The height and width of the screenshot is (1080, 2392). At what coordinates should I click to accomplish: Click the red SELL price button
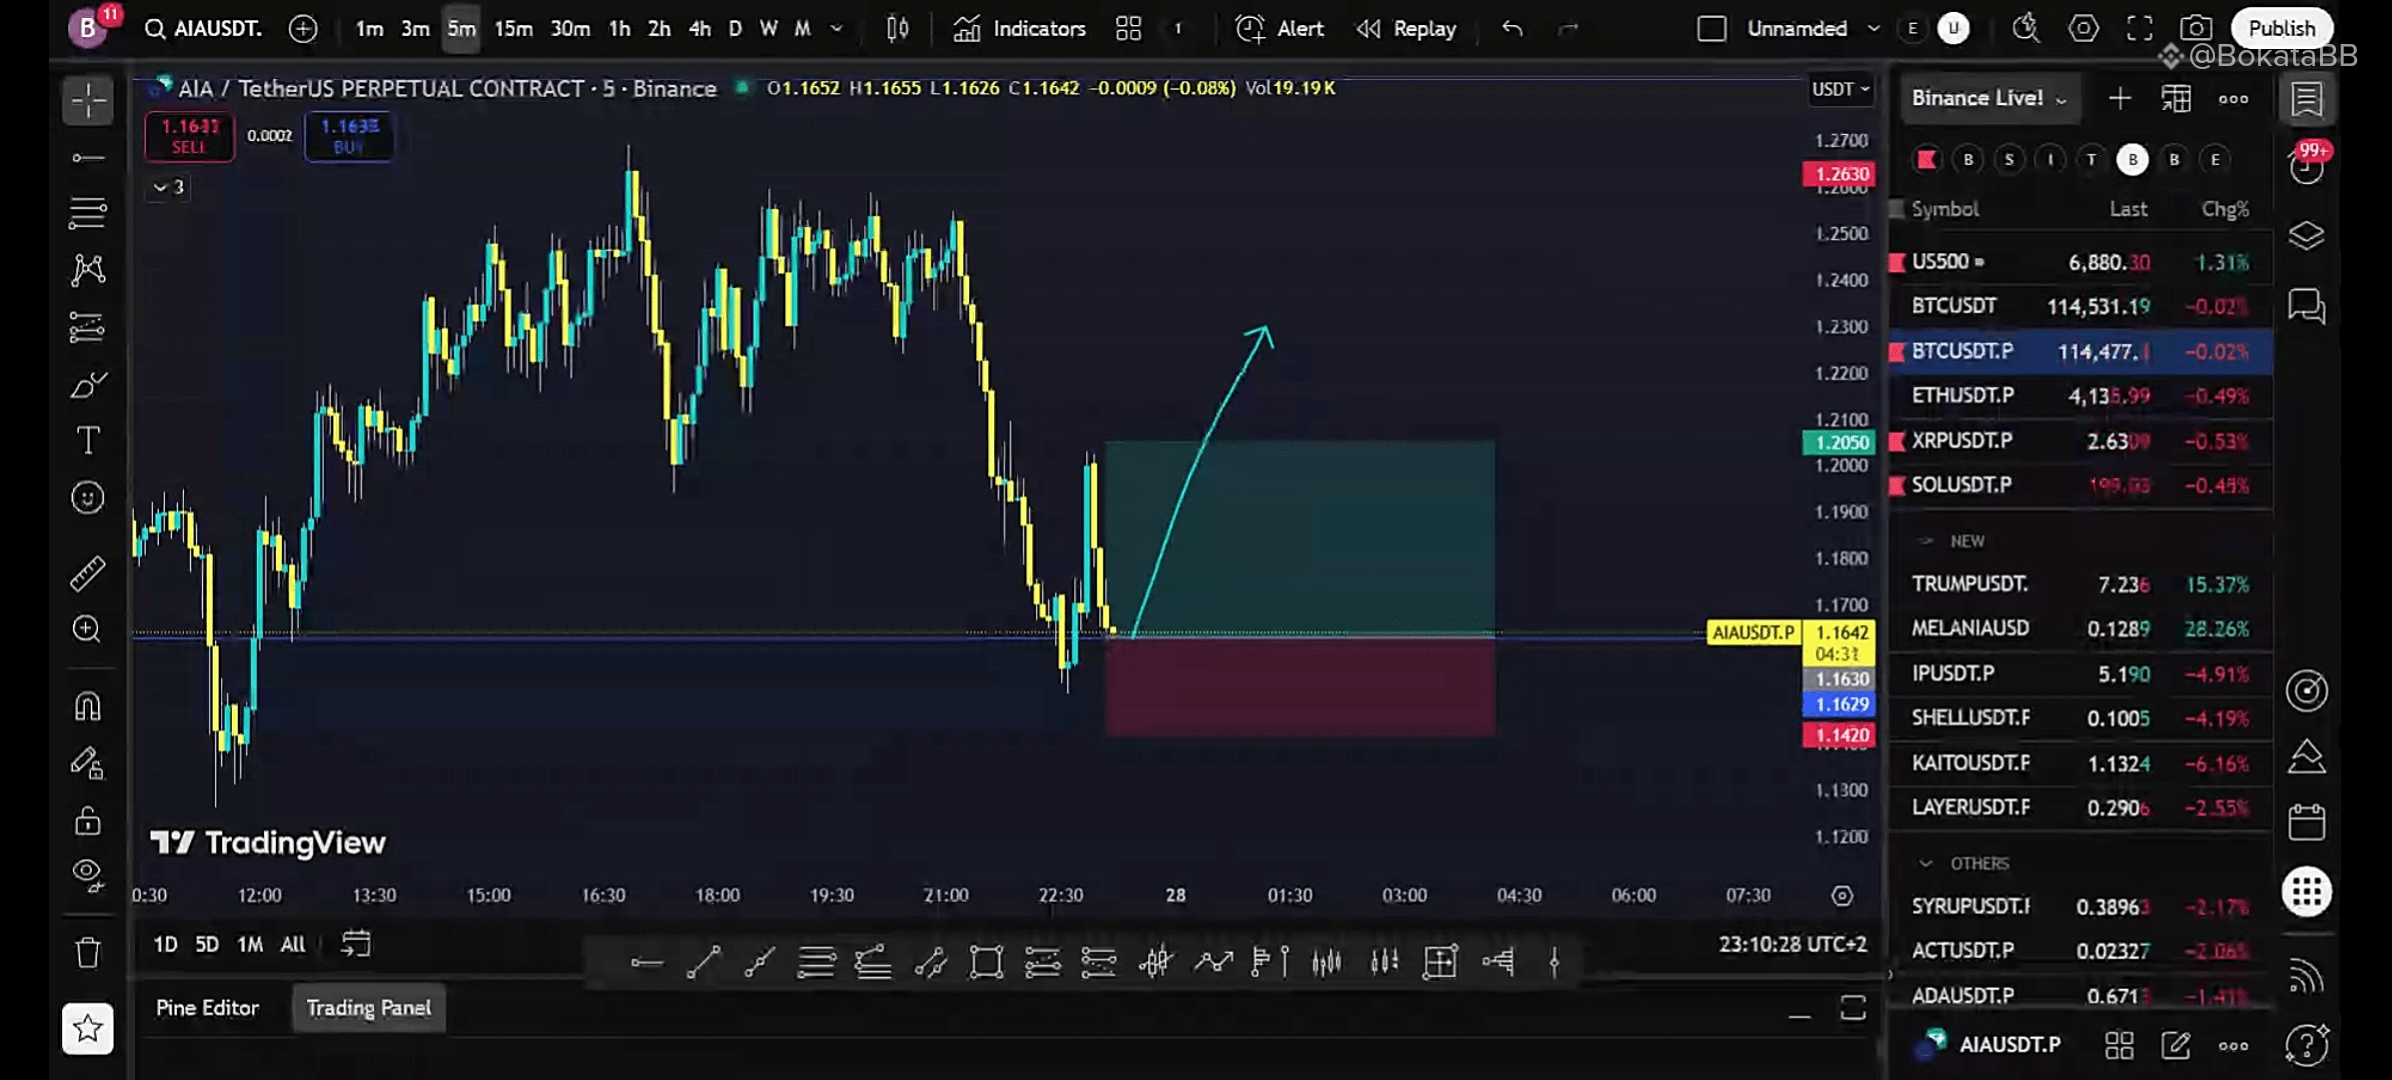point(189,136)
